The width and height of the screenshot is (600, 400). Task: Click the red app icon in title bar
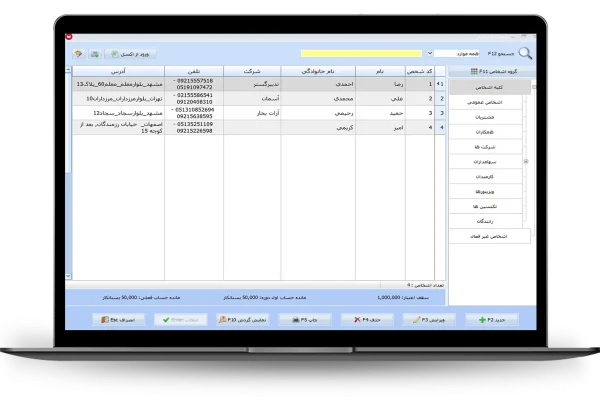69,37
